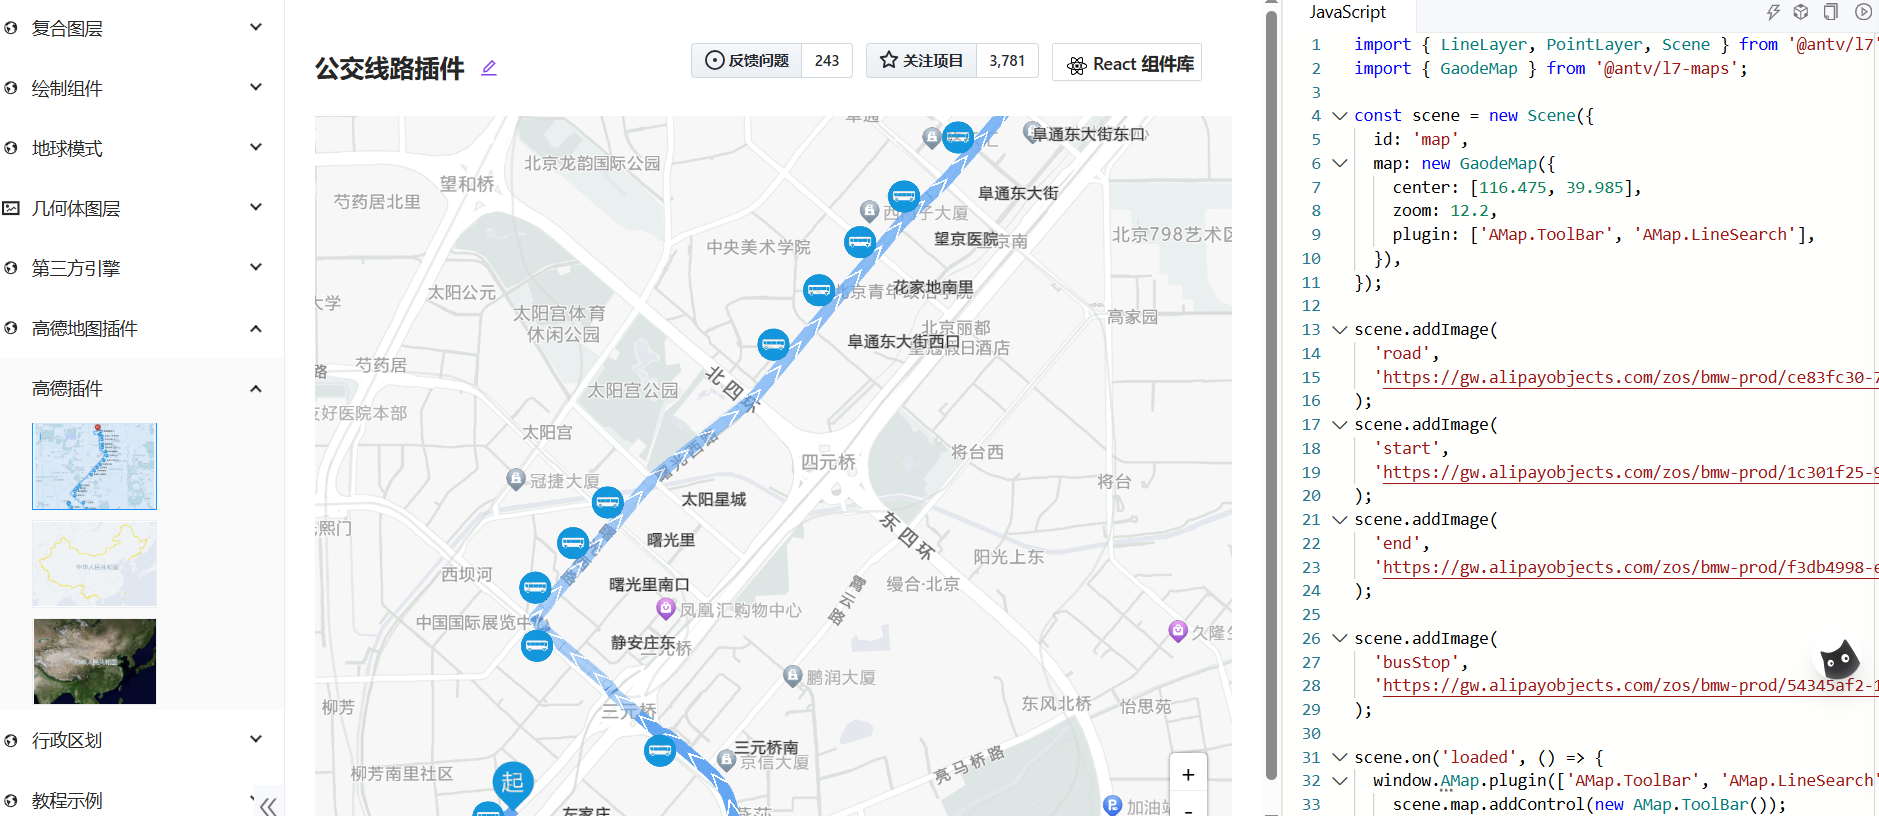Fold code block at line 31

click(x=1339, y=757)
